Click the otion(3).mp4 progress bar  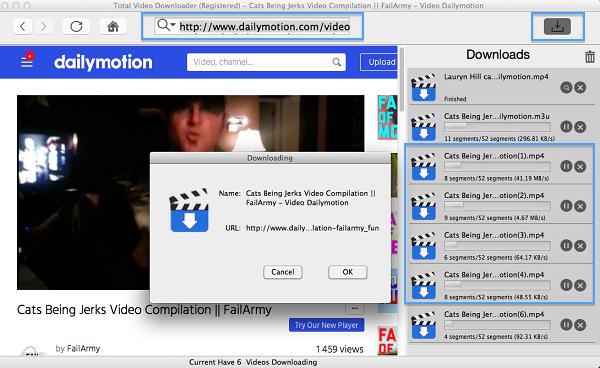pos(497,245)
